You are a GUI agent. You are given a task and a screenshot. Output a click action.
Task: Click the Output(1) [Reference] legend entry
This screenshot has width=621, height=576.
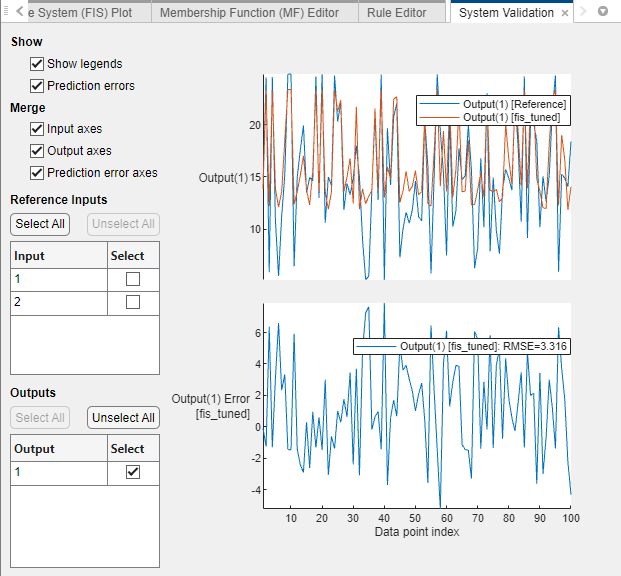493,104
